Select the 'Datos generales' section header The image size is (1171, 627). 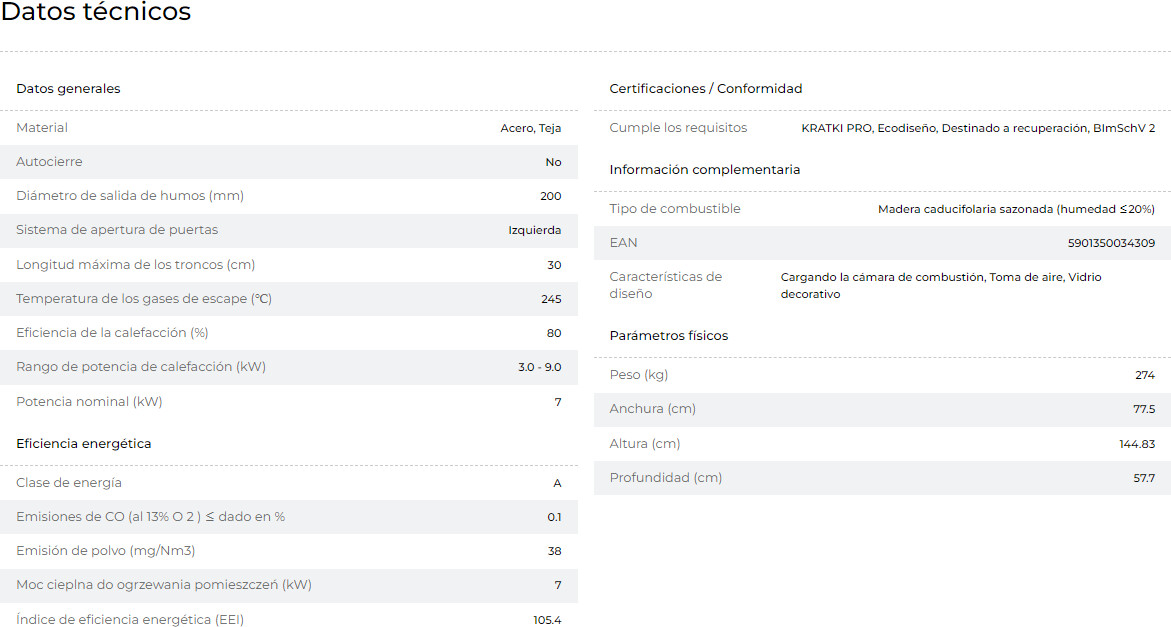68,89
